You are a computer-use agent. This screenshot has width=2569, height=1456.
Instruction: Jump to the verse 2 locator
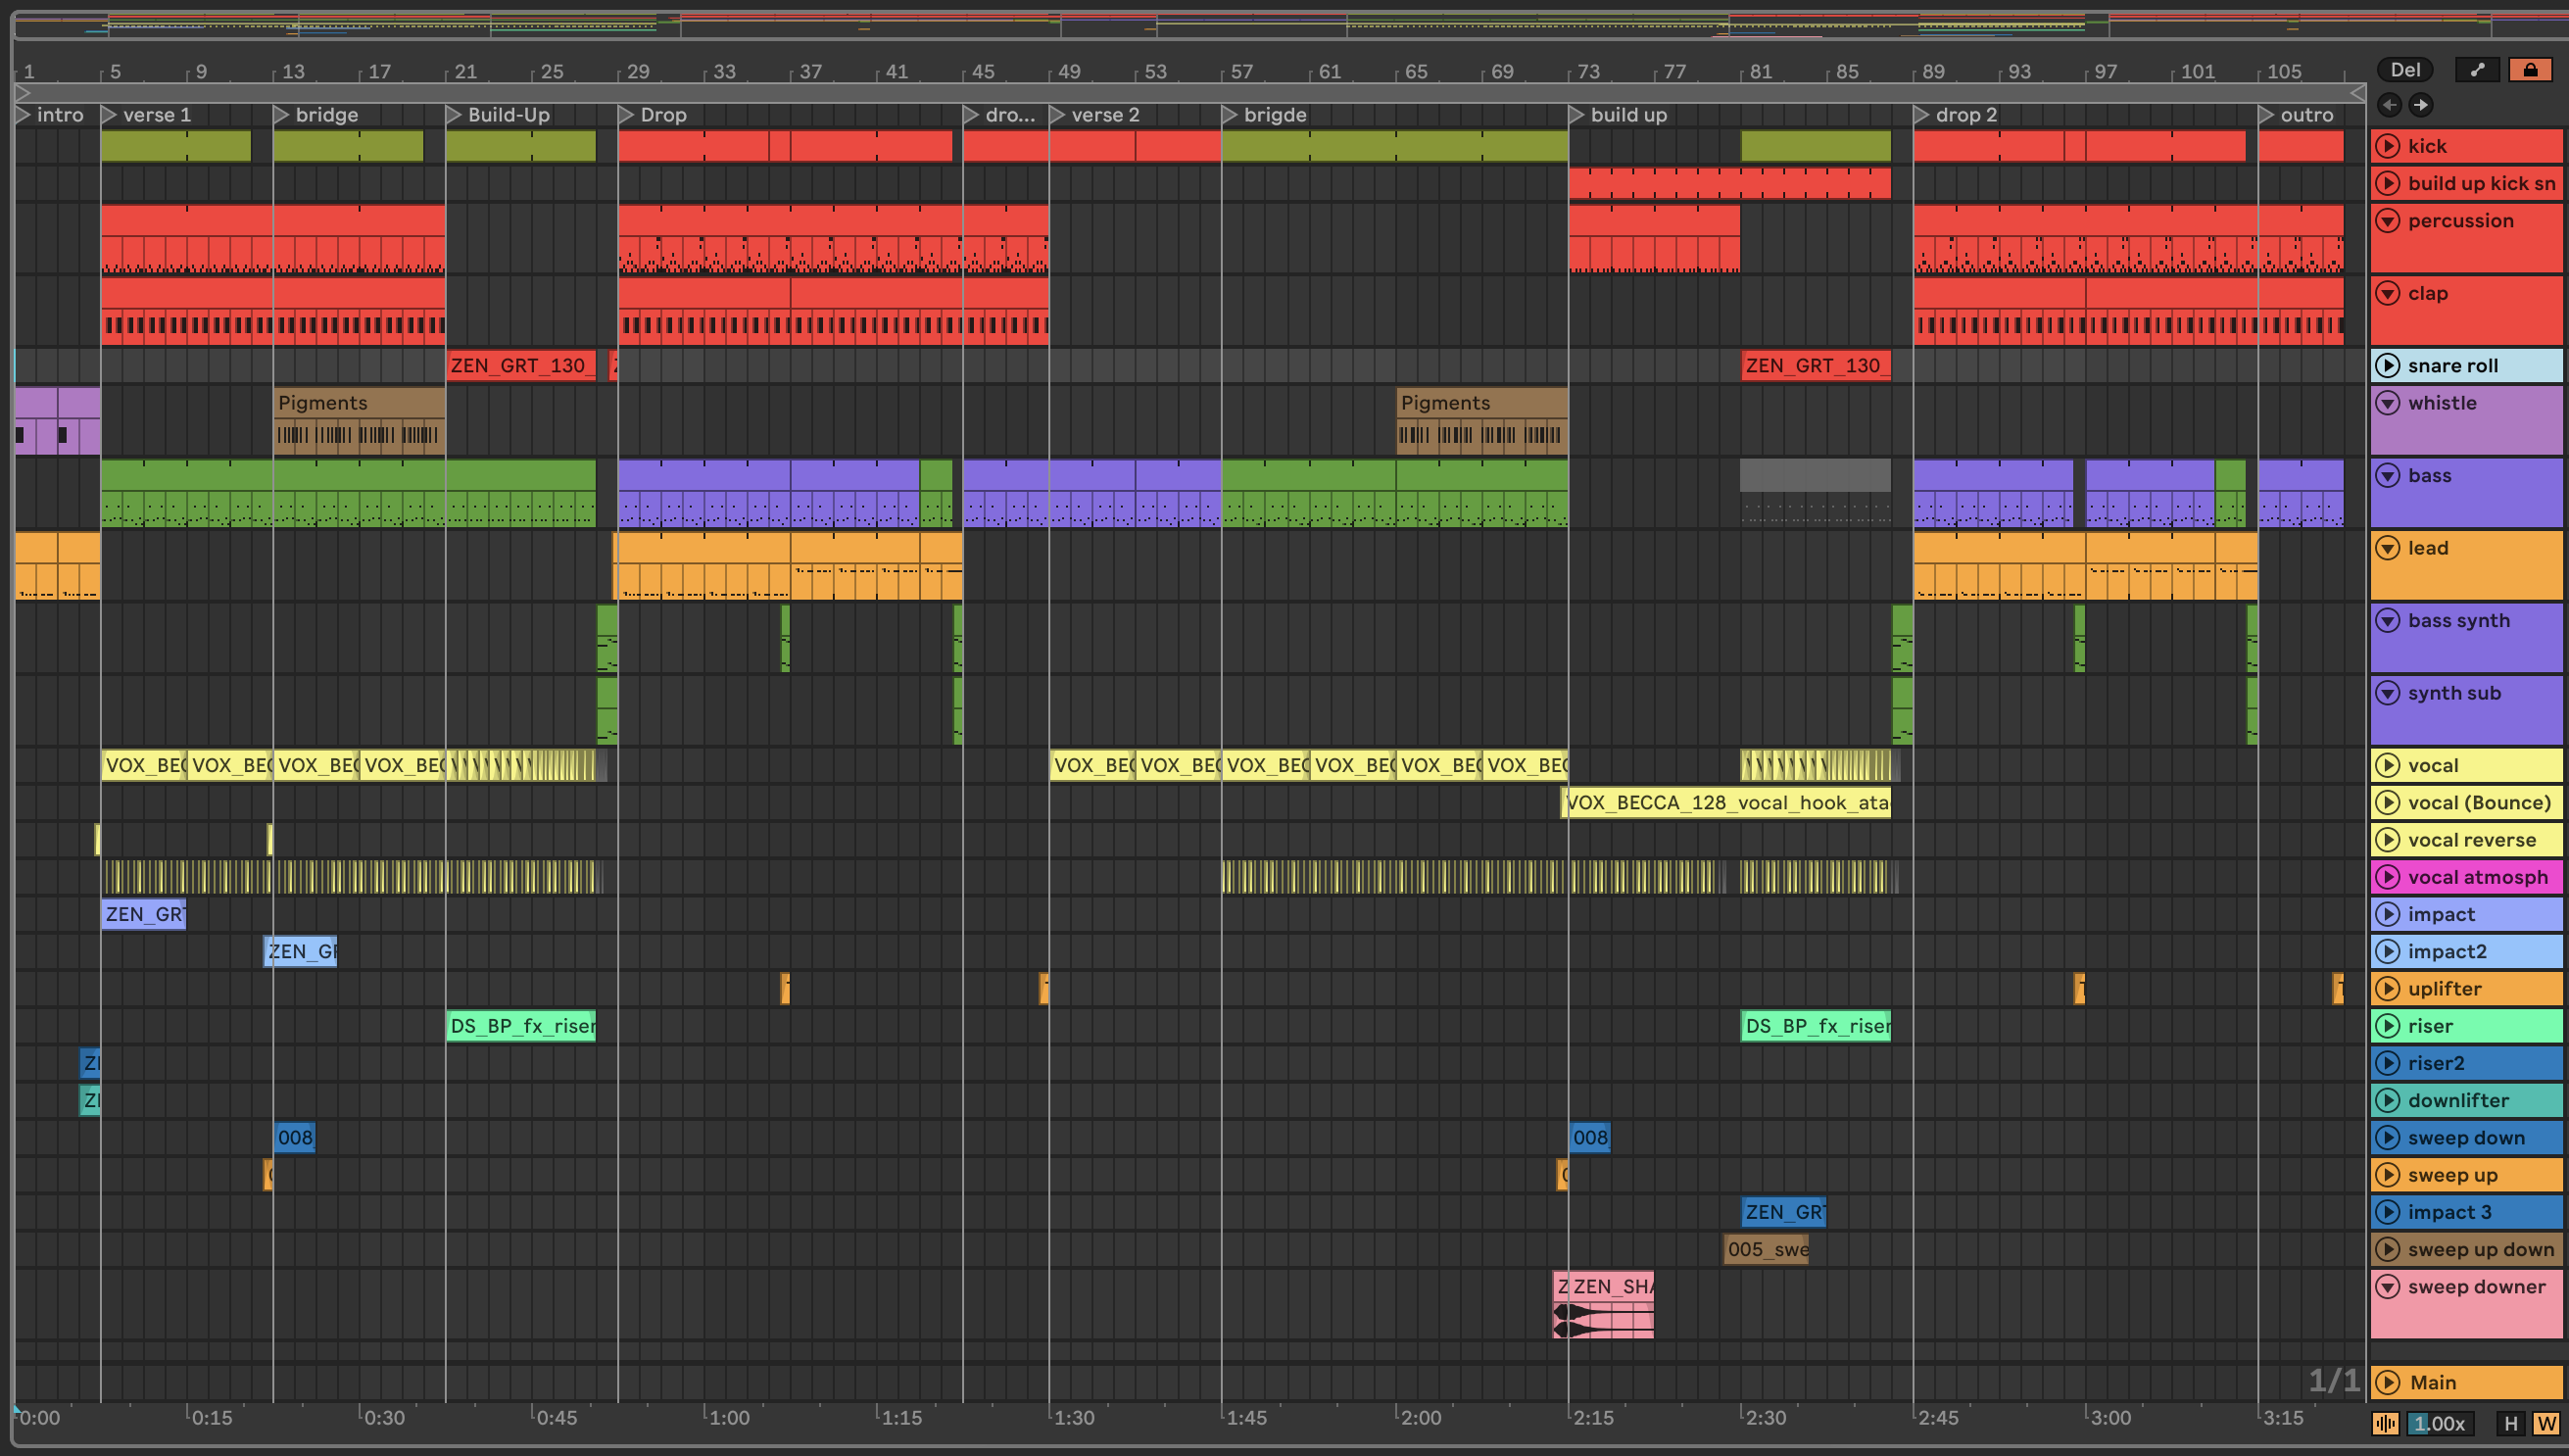pos(1058,115)
